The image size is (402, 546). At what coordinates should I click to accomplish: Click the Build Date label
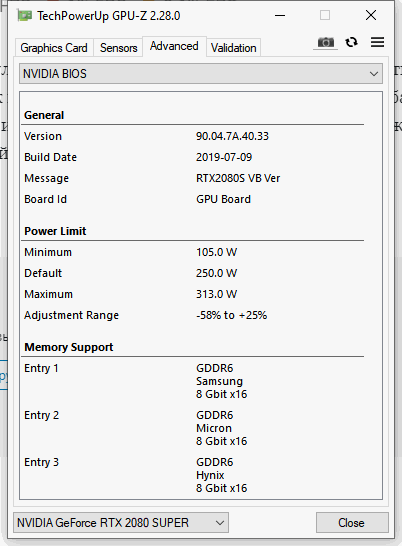tap(51, 157)
